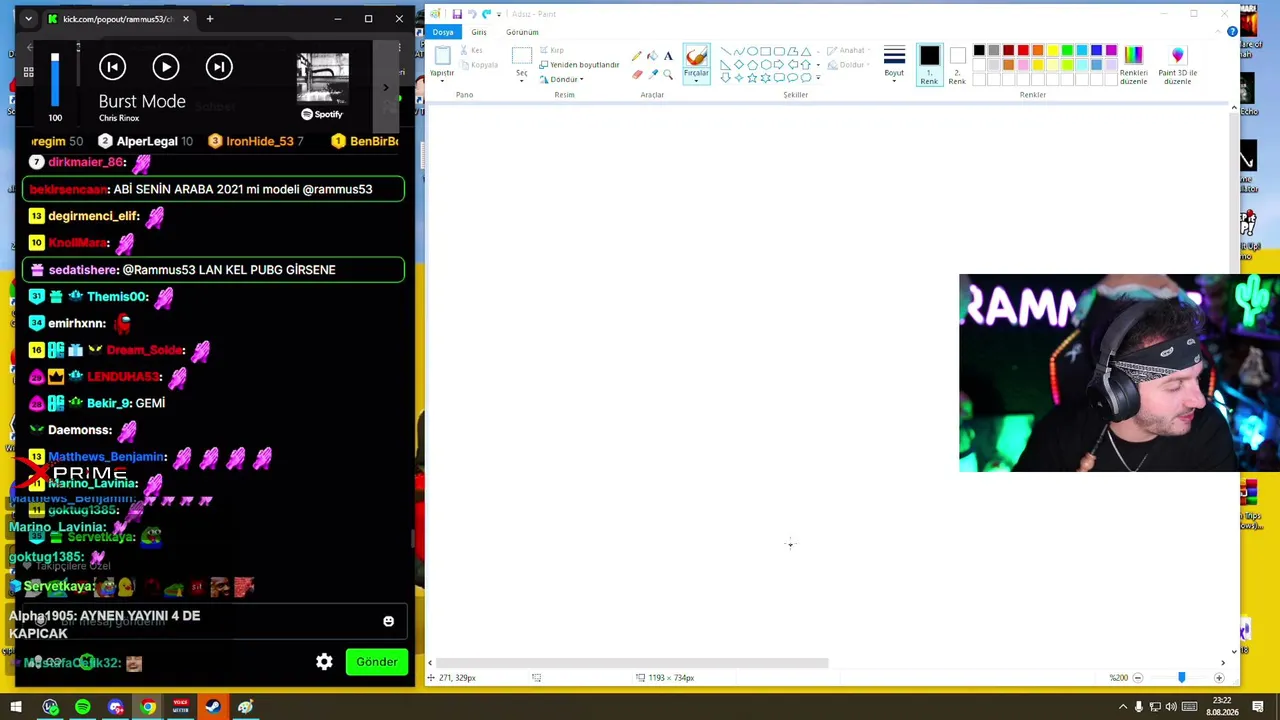Open Steam from the taskbar
Screen dimensions: 1280x720
point(213,708)
